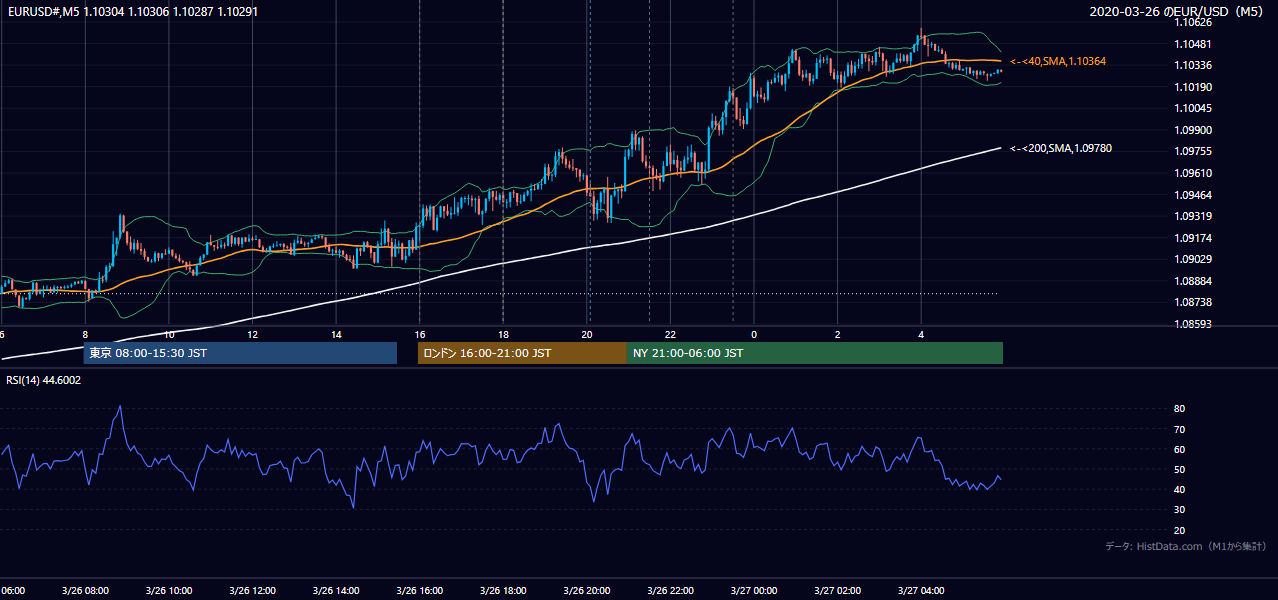The image size is (1278, 600).
Task: Click hour tick 10 under price chart
Action: (169, 334)
